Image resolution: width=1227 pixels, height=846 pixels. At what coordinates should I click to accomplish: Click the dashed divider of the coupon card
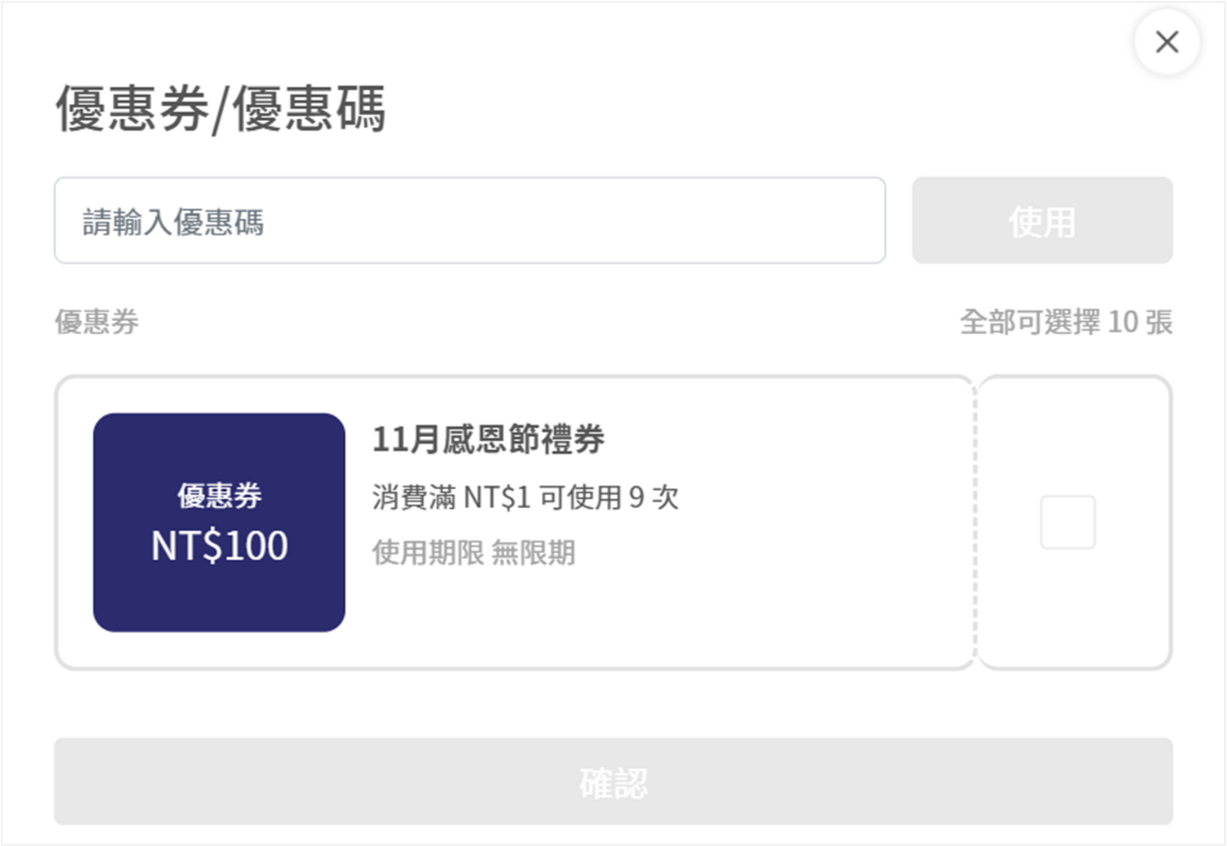coord(975,522)
